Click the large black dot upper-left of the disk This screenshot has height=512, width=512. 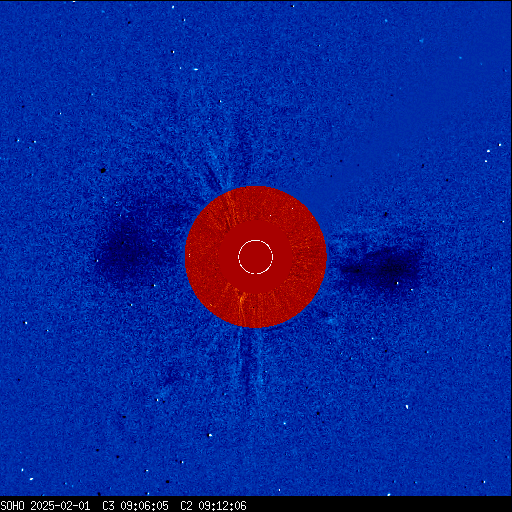(103, 170)
